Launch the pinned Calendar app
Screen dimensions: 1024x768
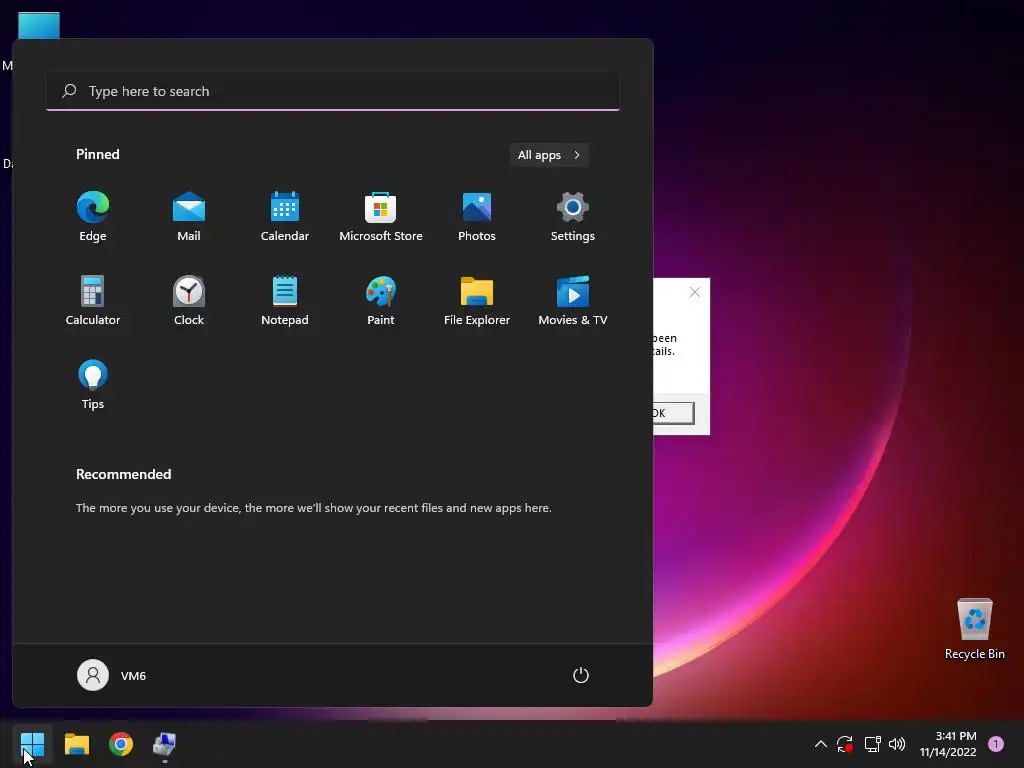285,217
